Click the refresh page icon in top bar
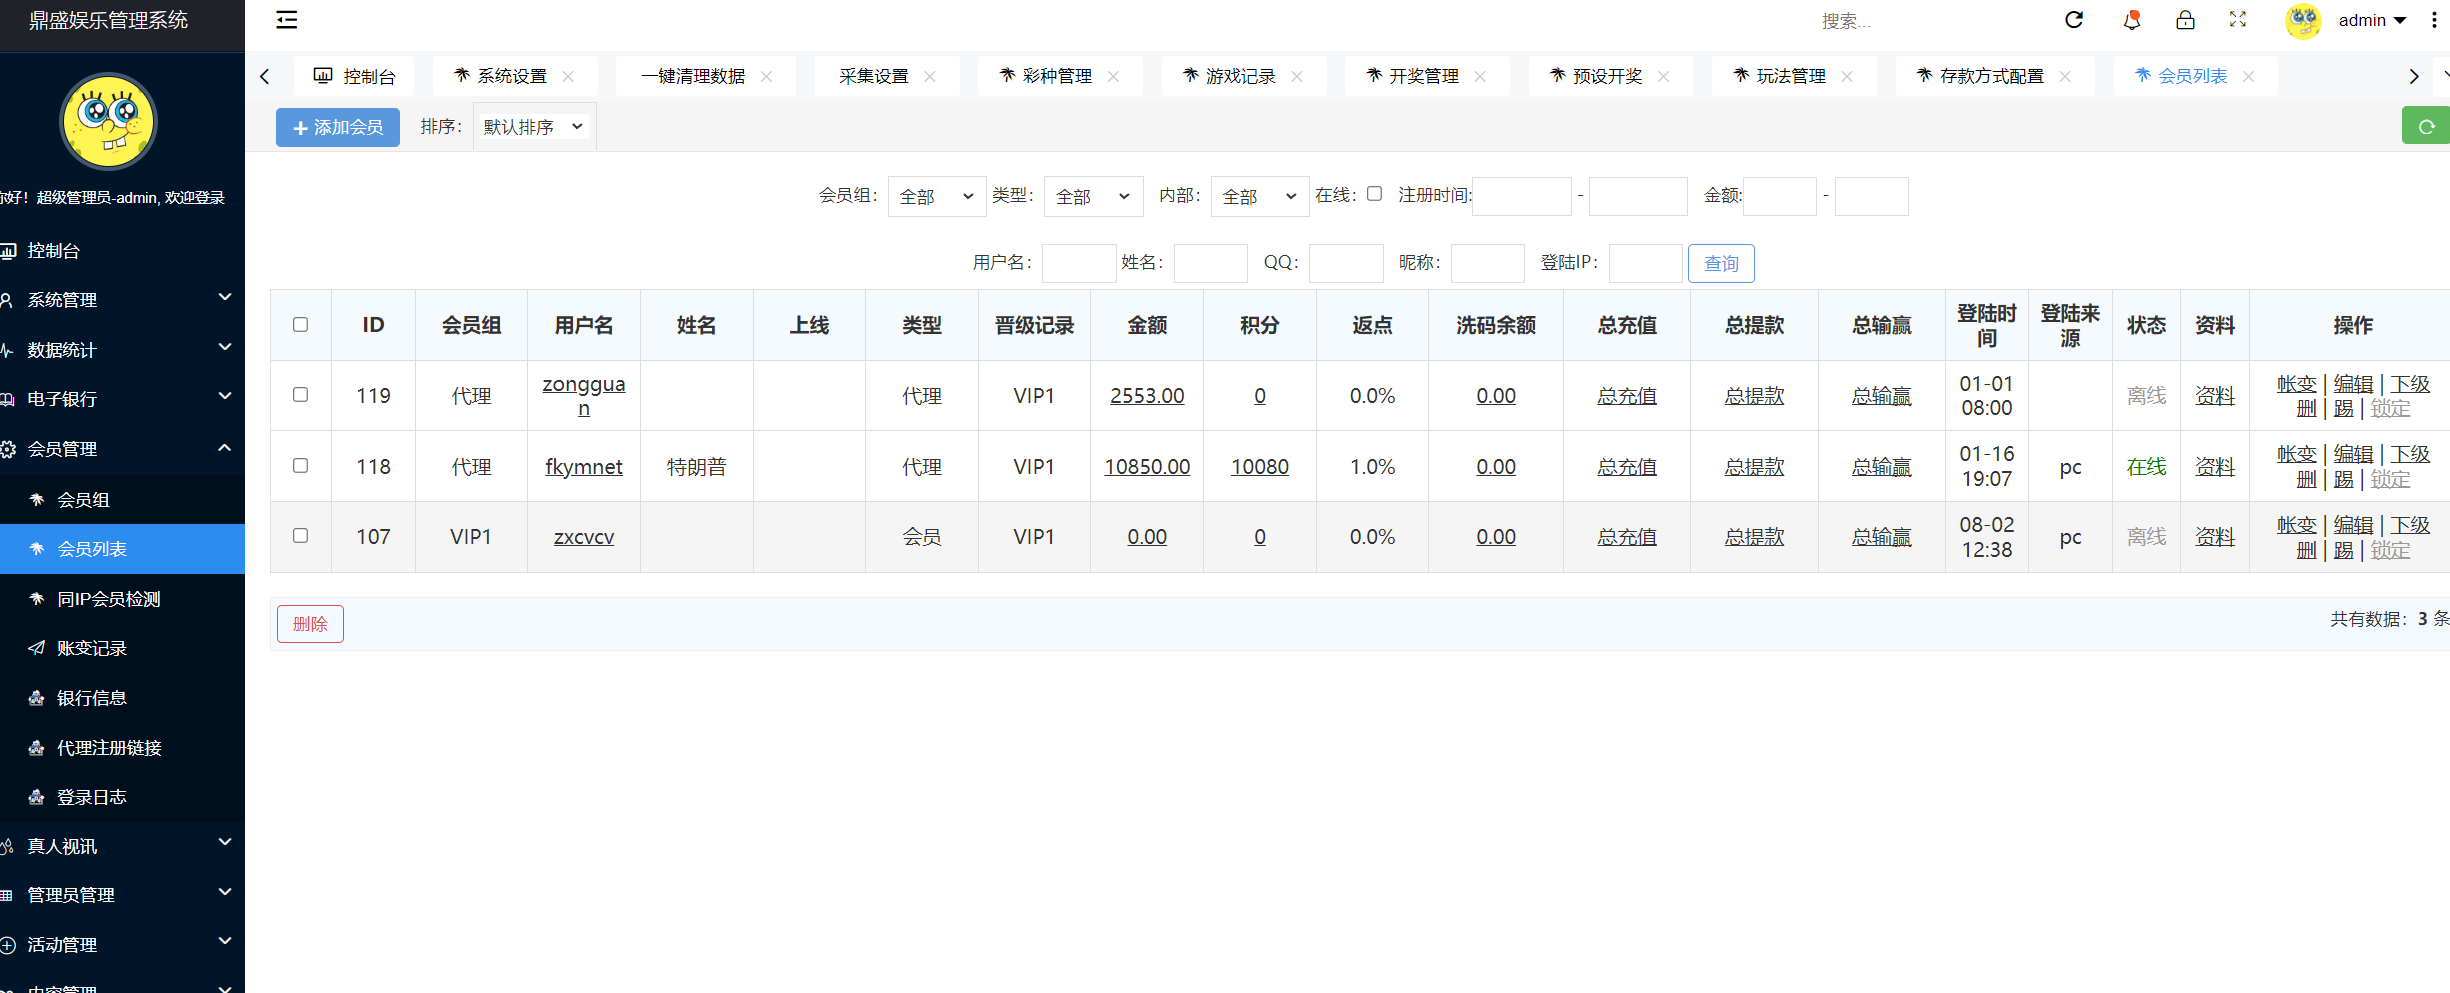The height and width of the screenshot is (993, 2450). tap(2074, 20)
